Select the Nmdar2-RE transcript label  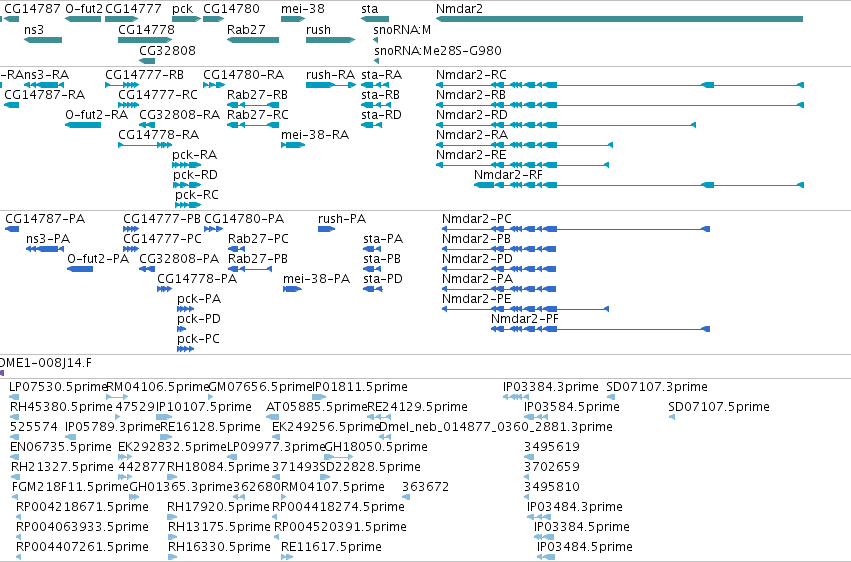(471, 155)
